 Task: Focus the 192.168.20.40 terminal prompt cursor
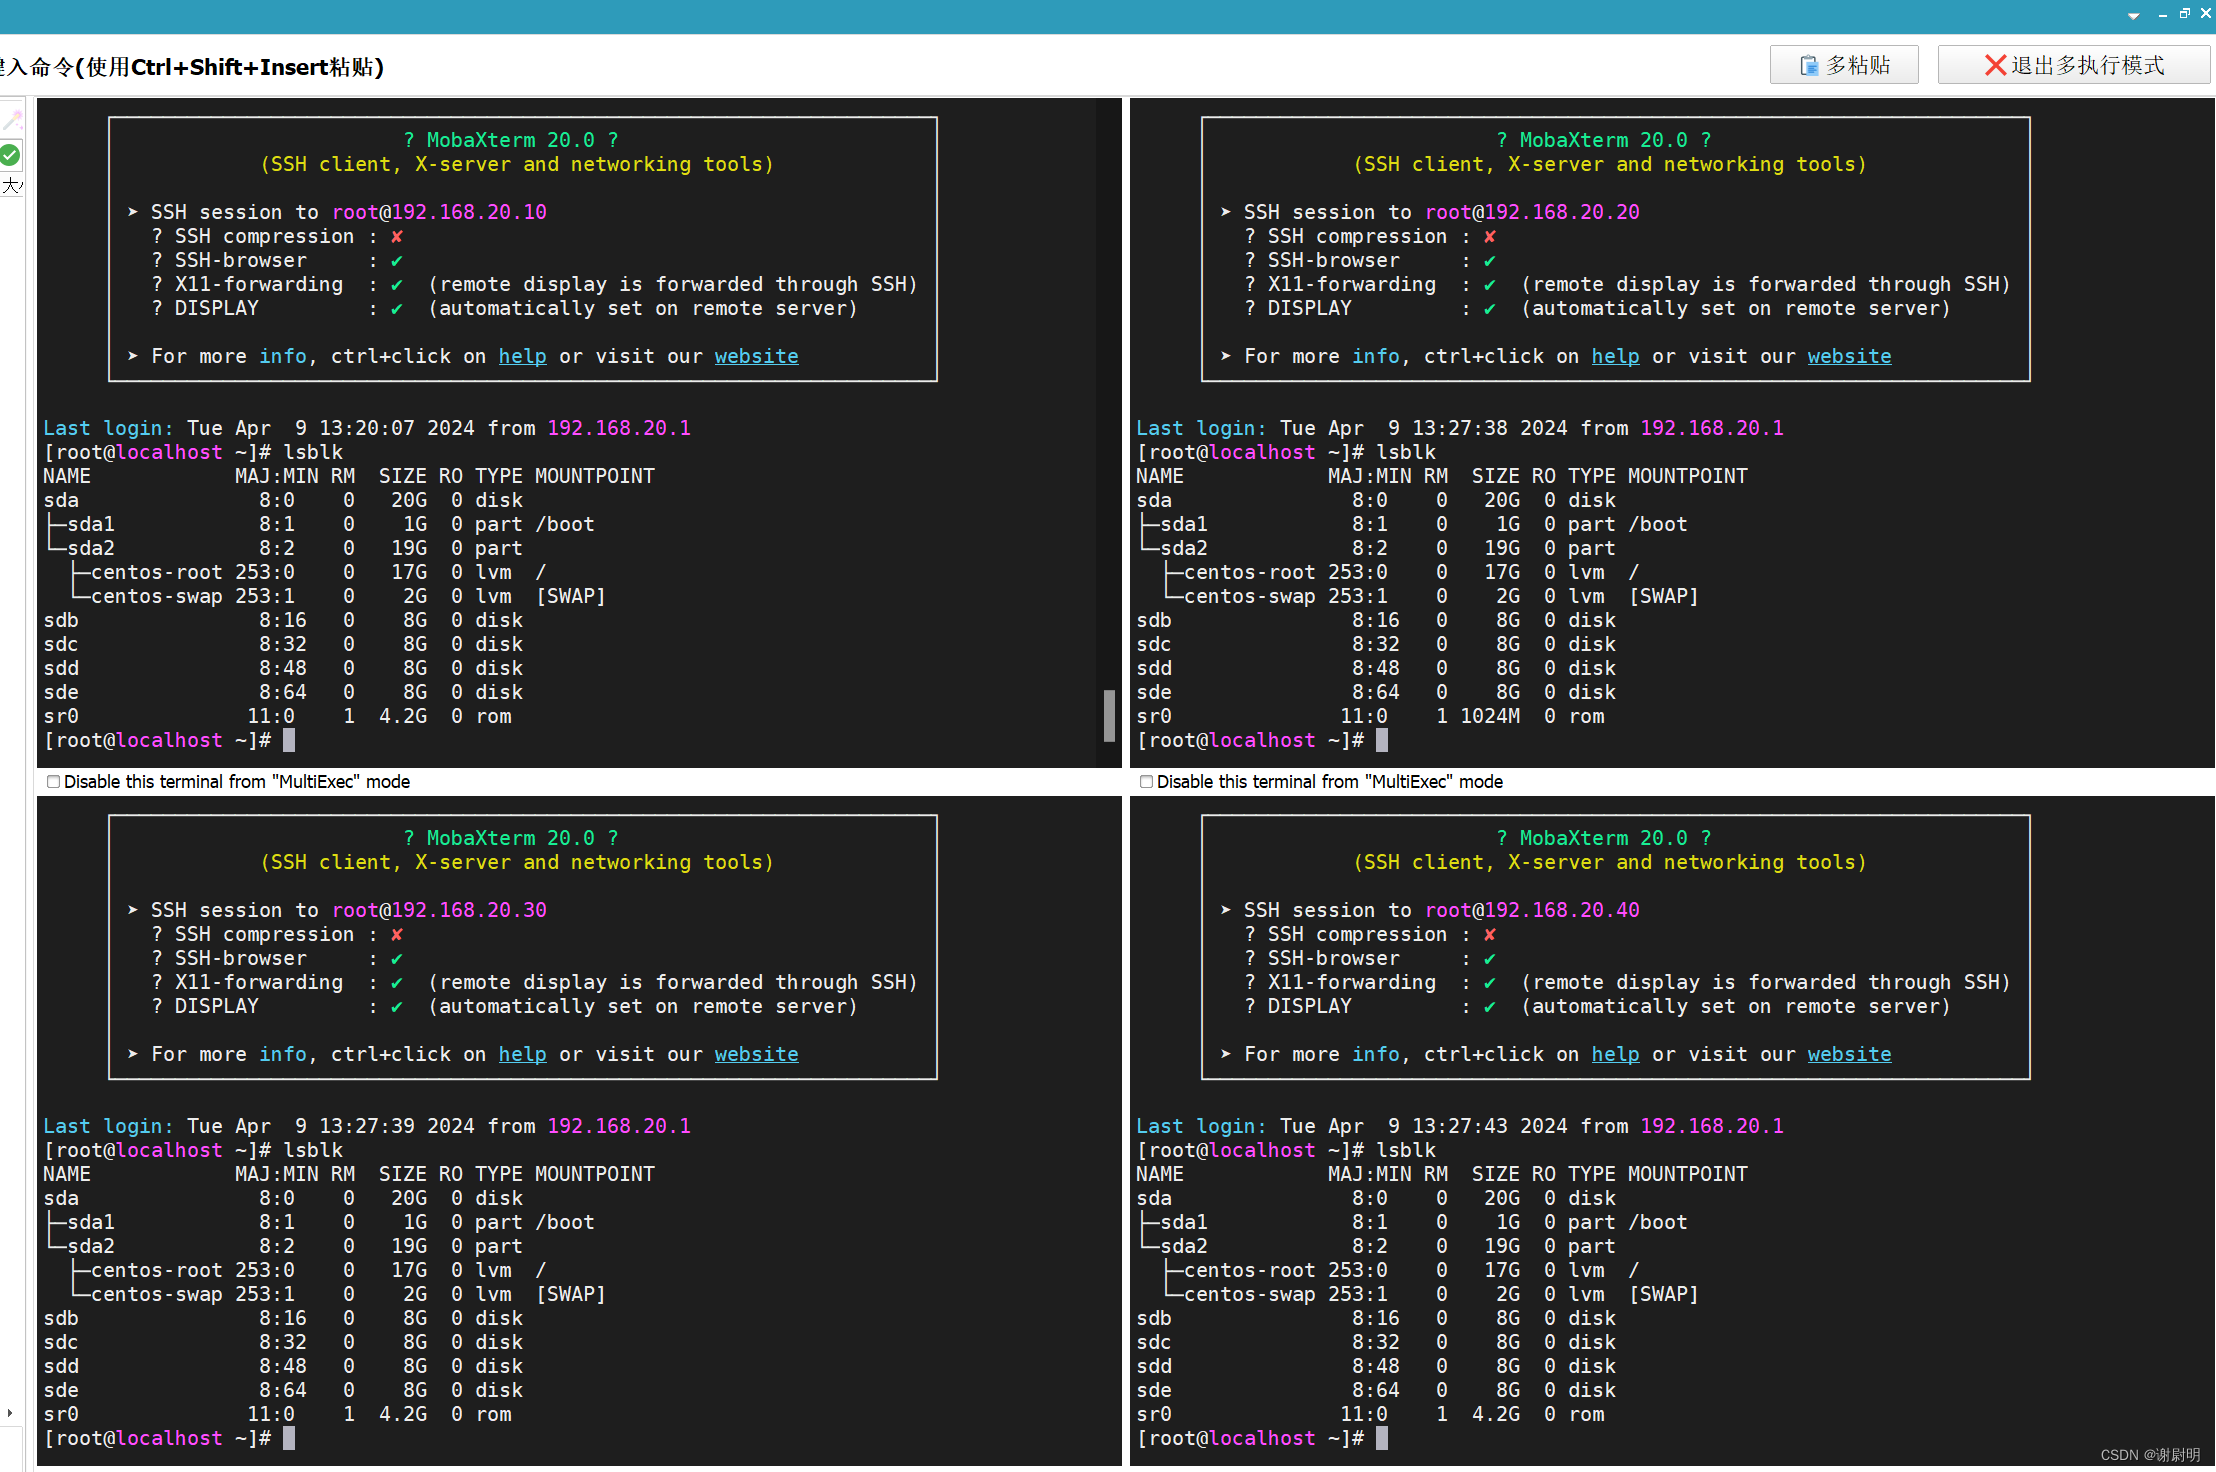click(1382, 1438)
